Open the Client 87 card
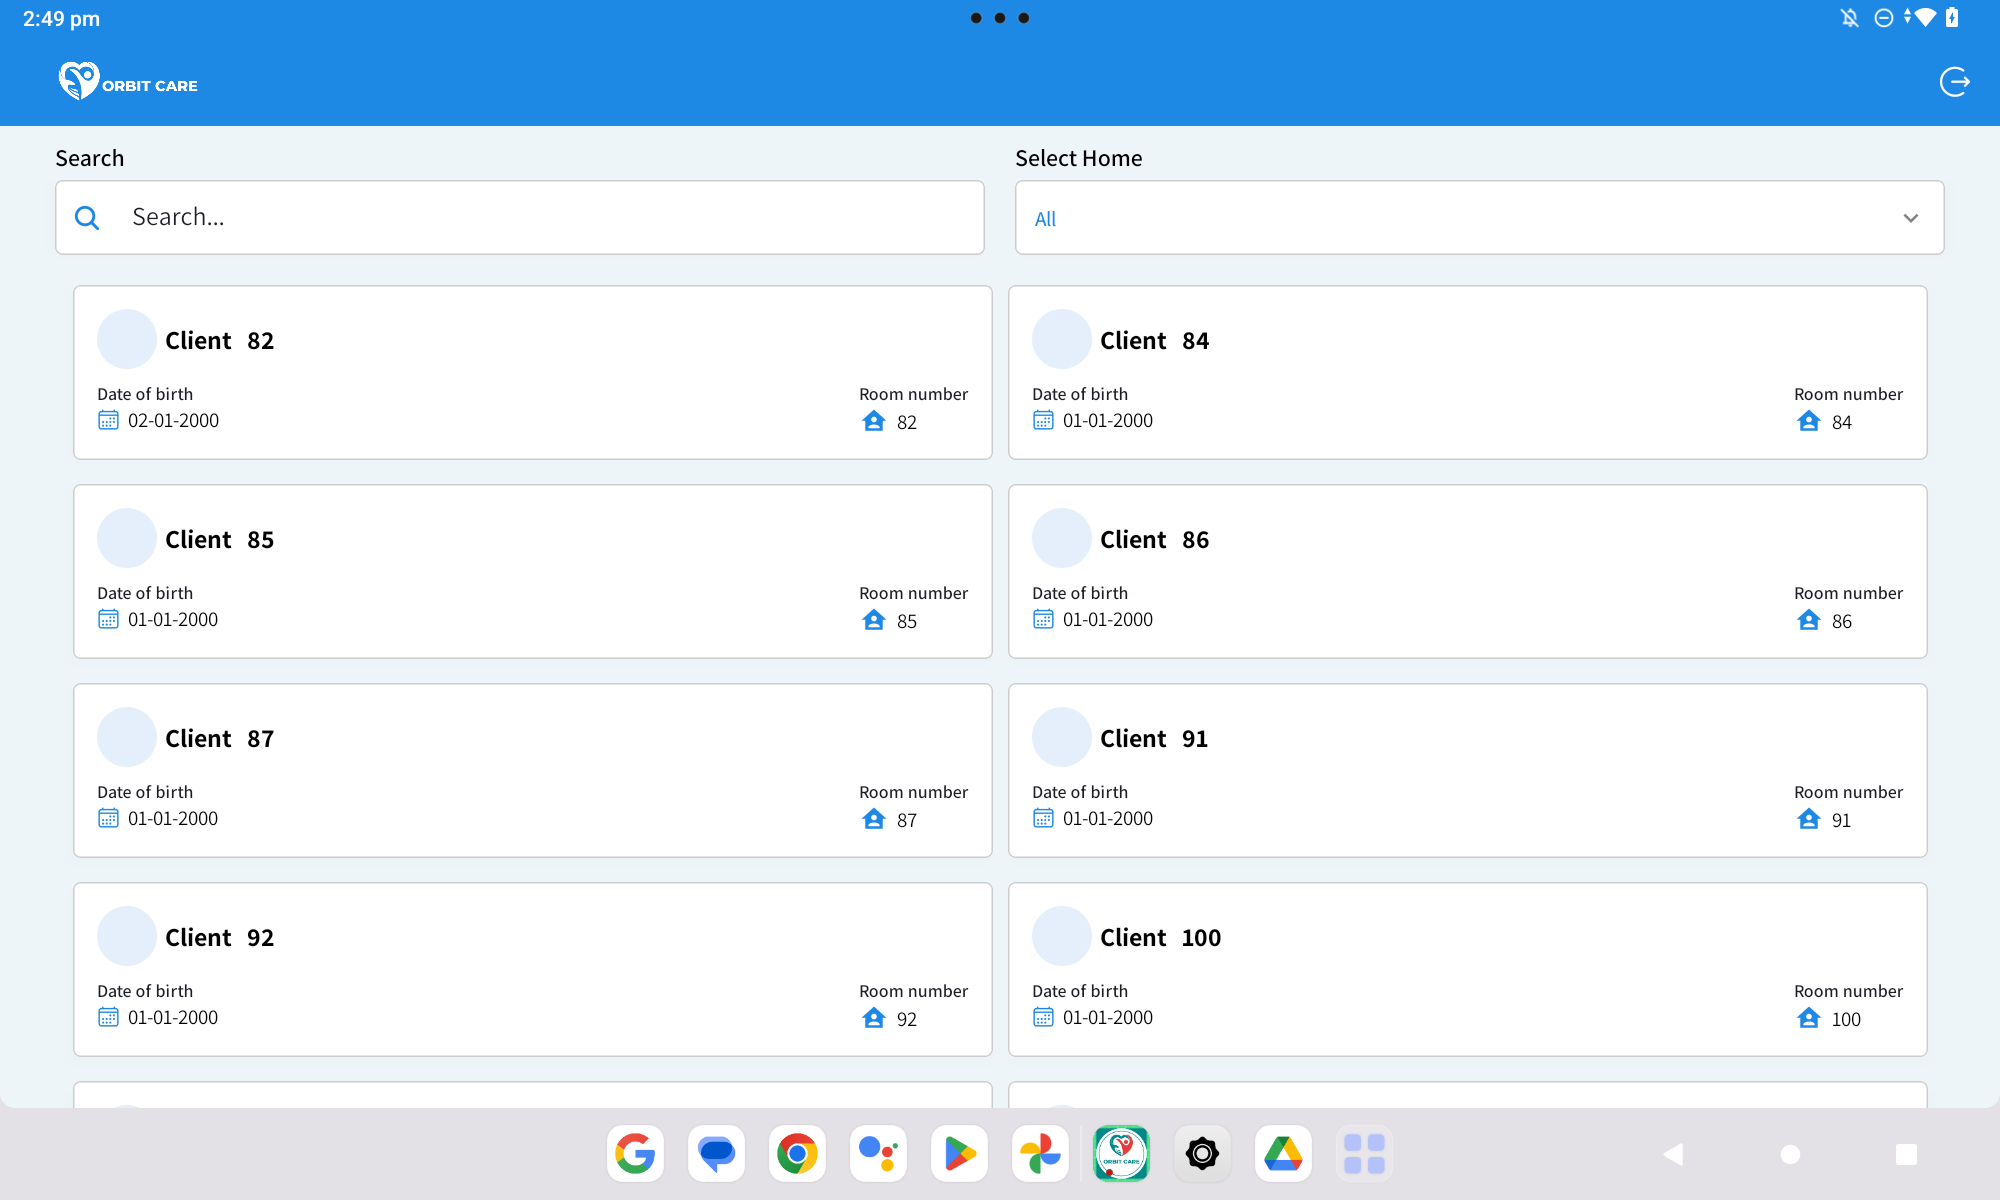 pos(532,770)
